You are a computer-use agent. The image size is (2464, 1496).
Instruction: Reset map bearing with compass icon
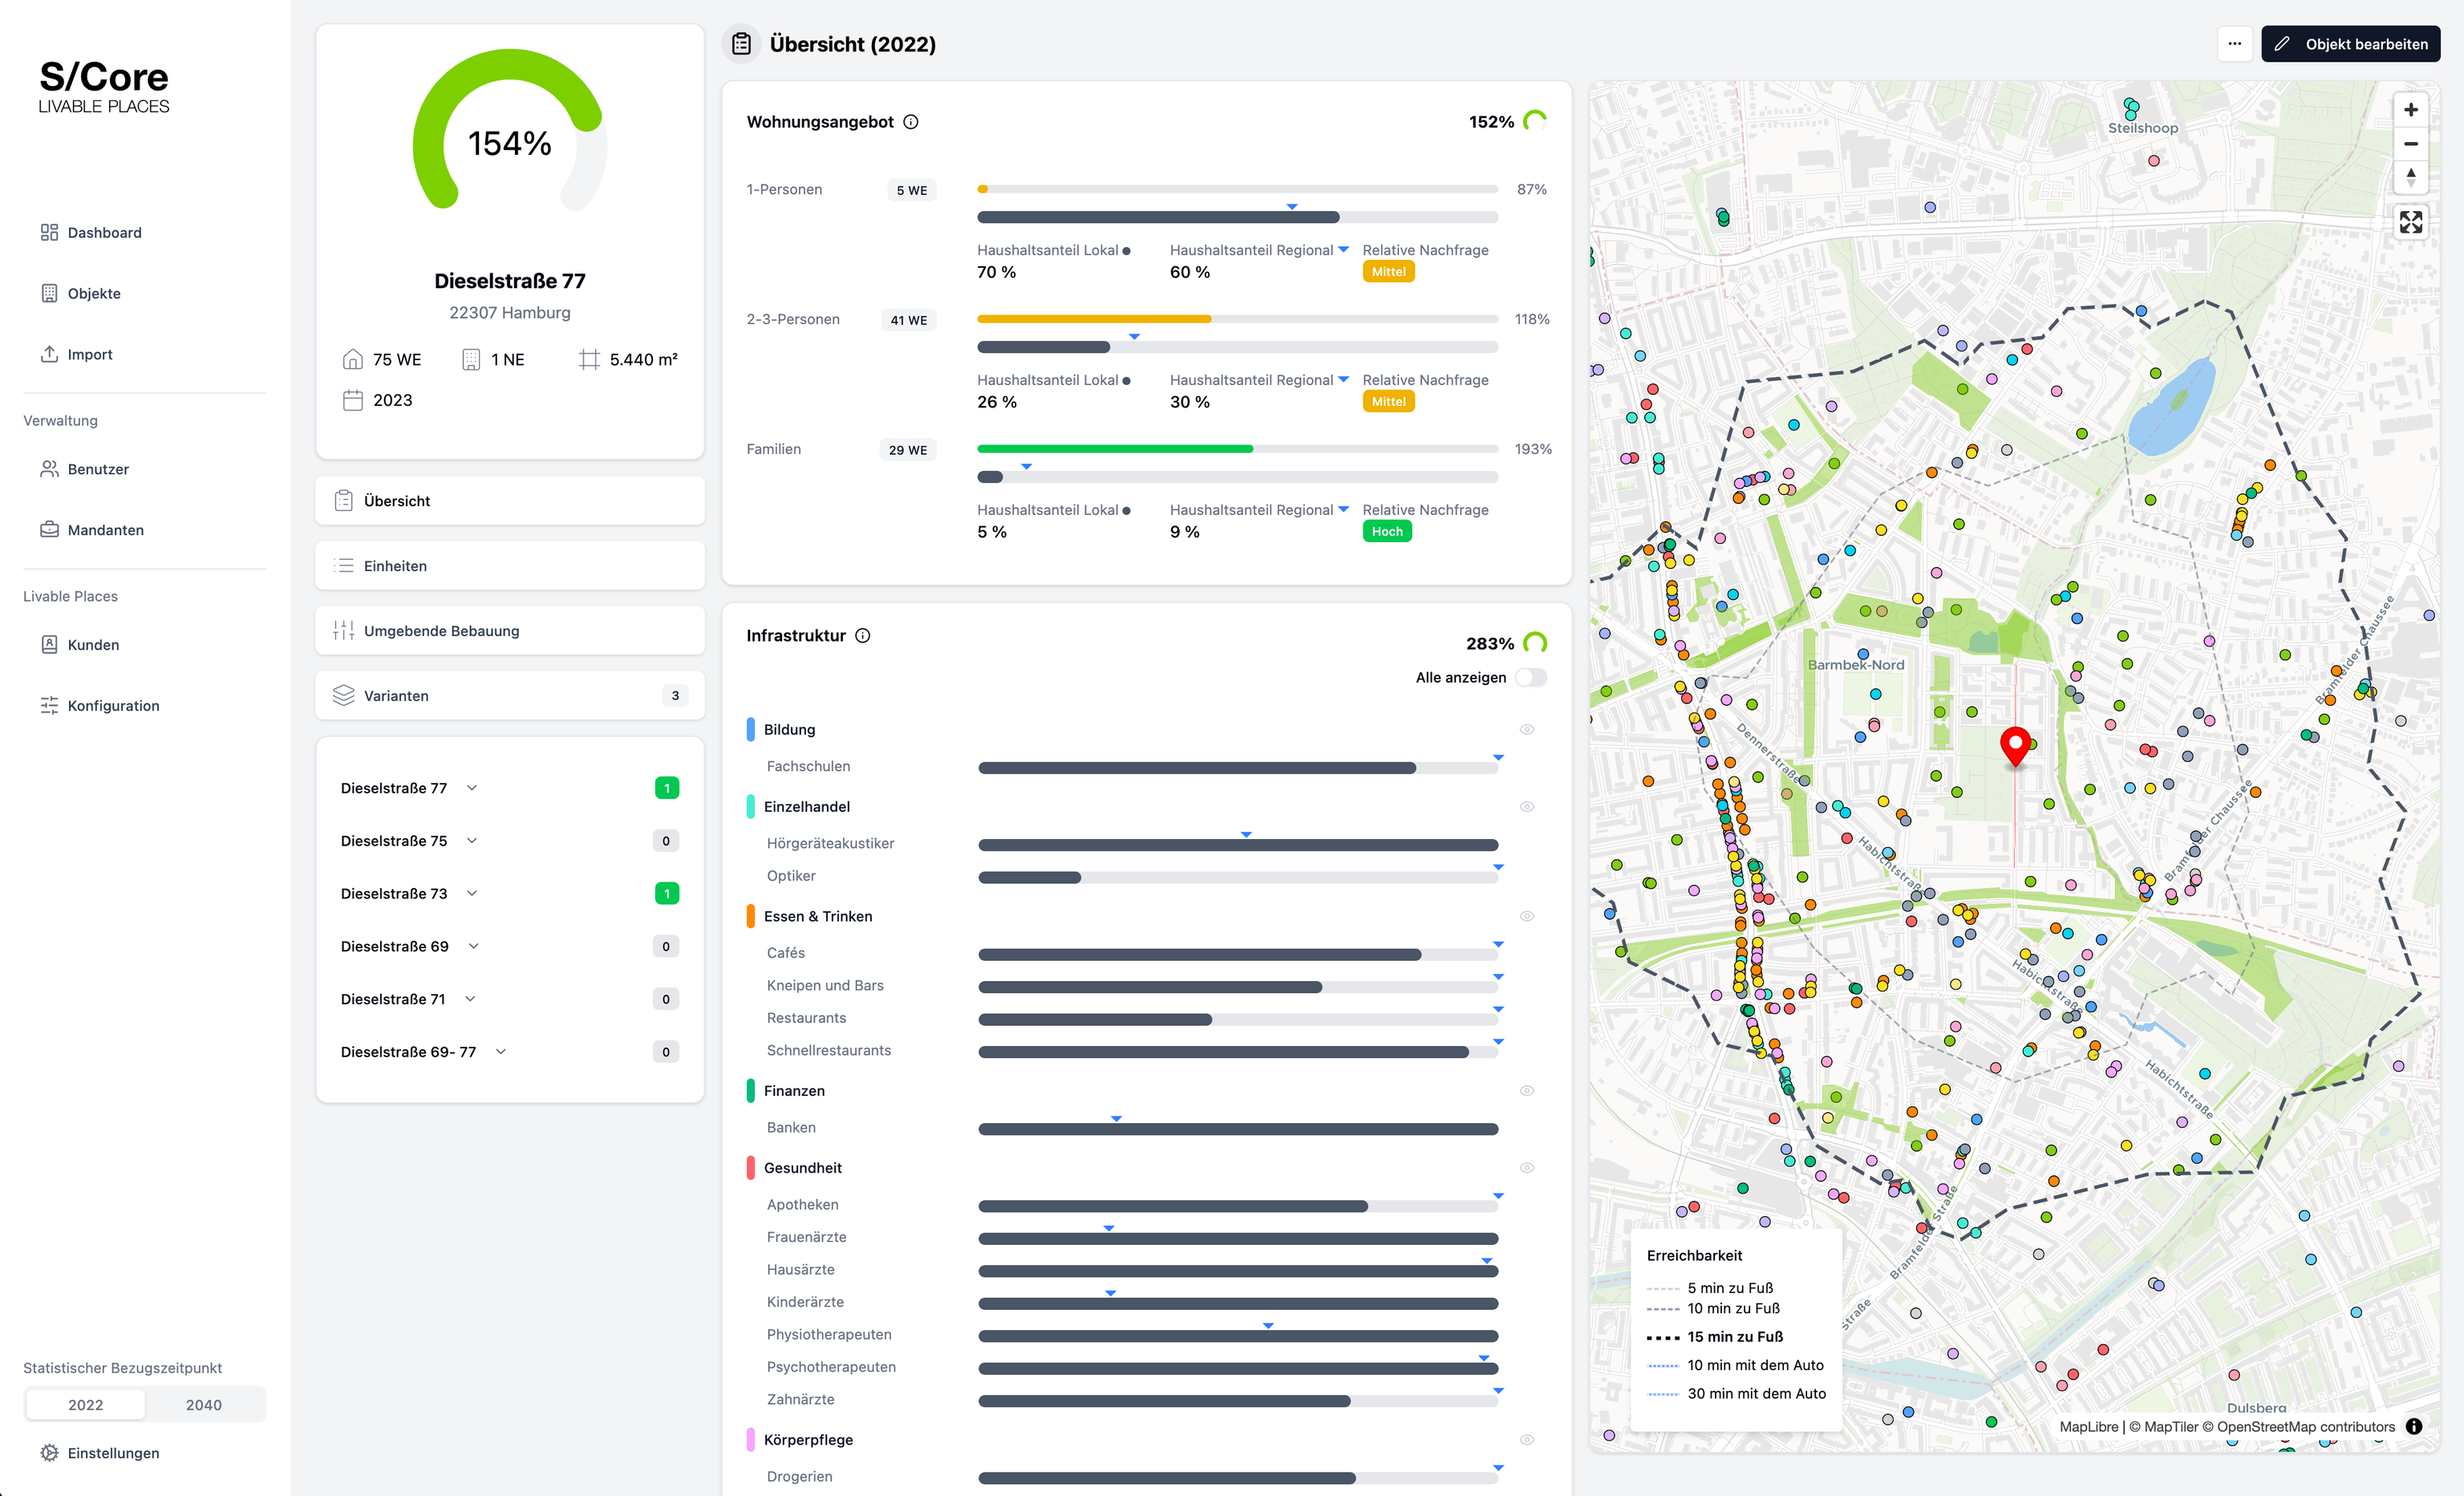[2410, 177]
